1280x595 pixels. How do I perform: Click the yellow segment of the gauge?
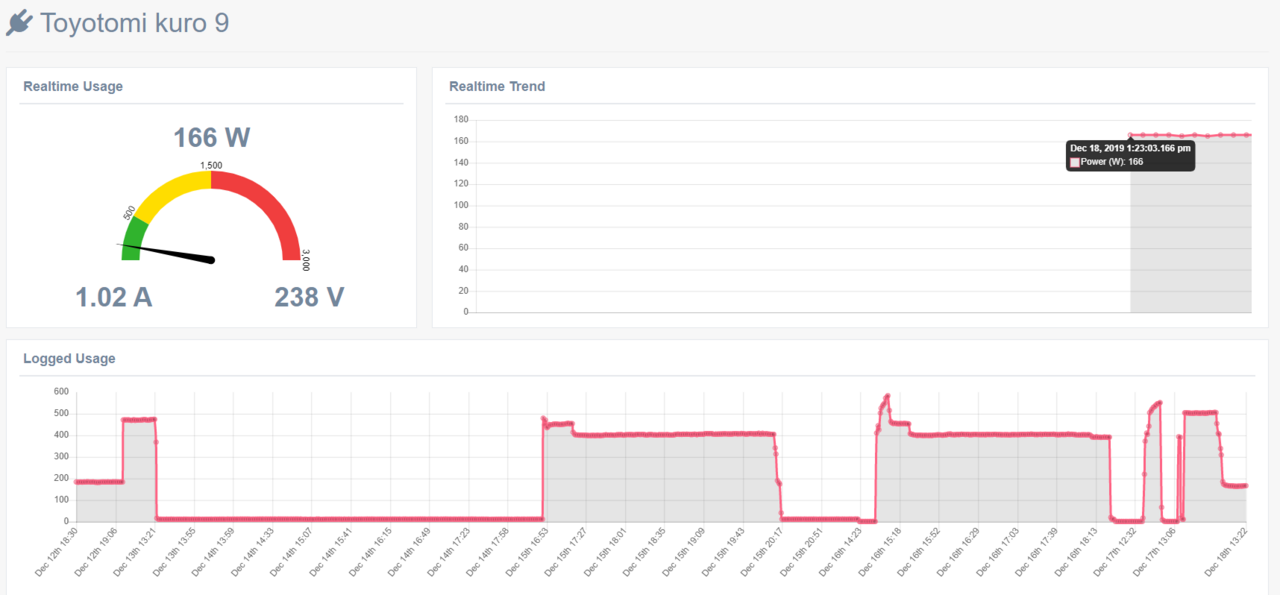[172, 190]
